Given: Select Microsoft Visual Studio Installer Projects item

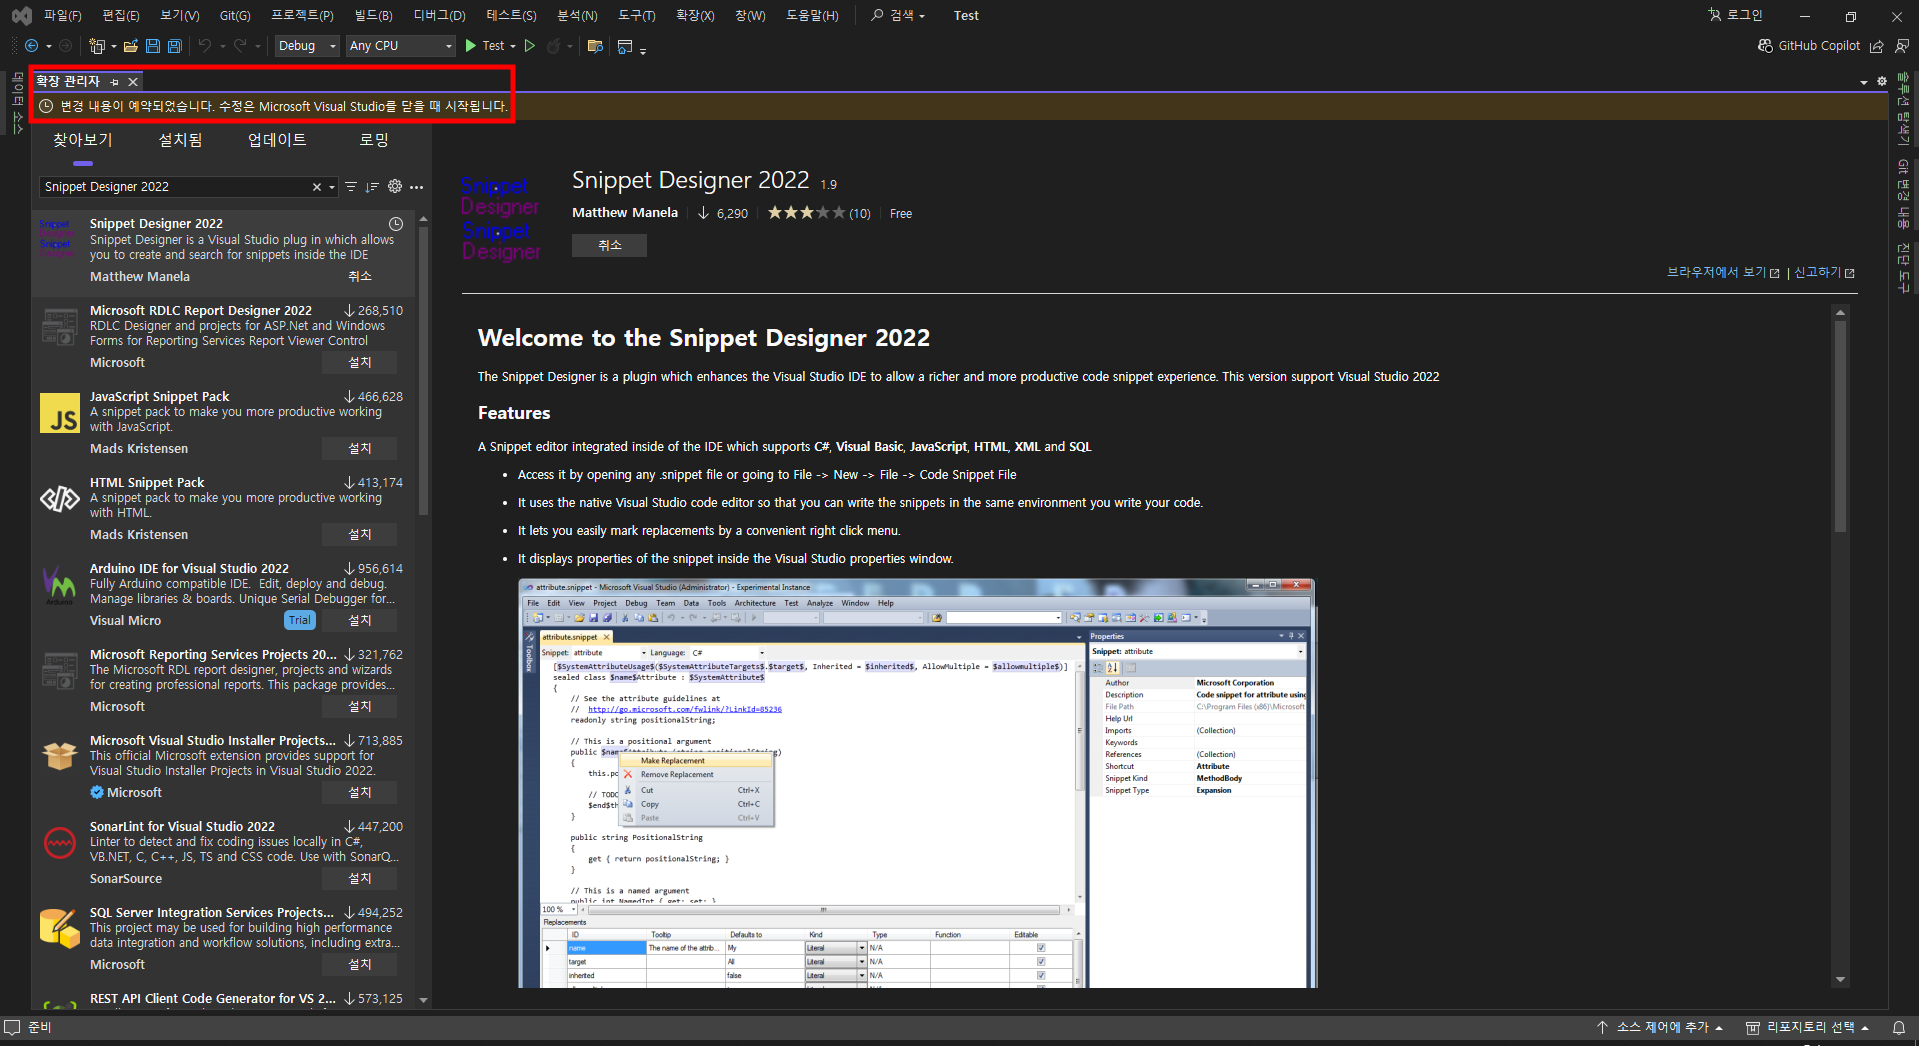Looking at the screenshot, I should [x=225, y=767].
